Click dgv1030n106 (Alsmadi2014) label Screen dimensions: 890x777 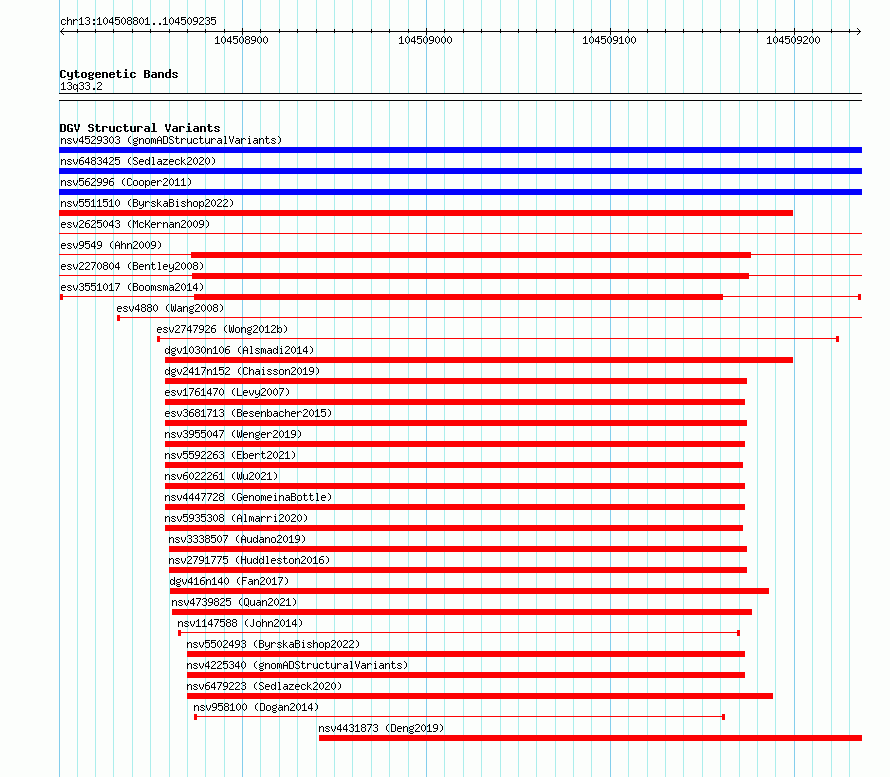(x=239, y=350)
